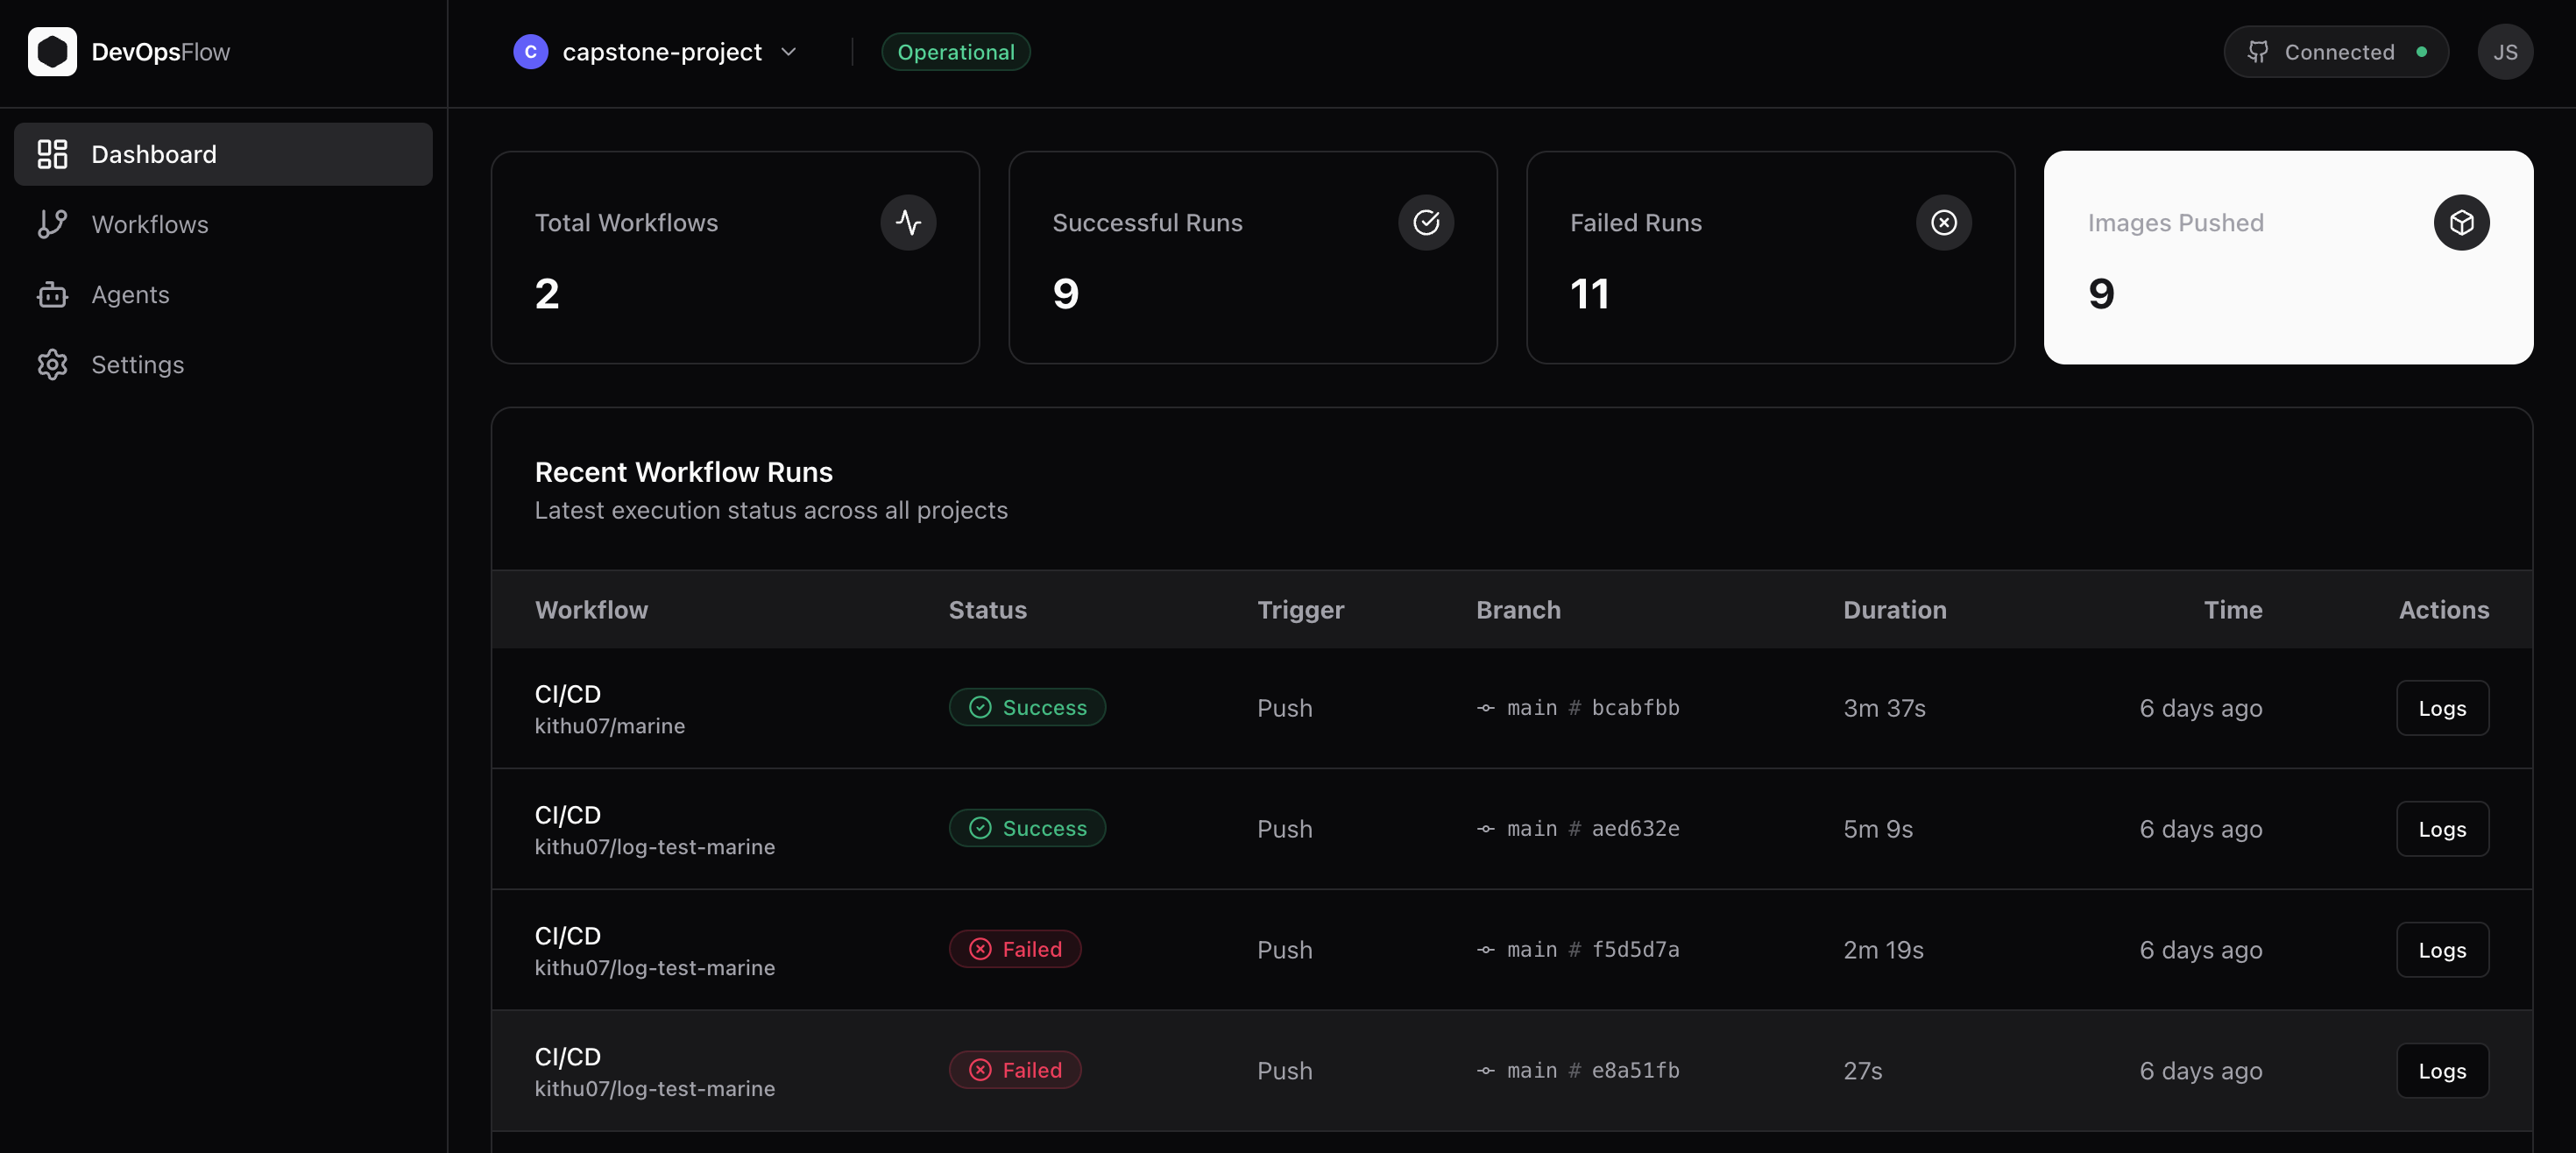Open logs for the 27s failed run
The image size is (2576, 1153).
(x=2441, y=1070)
